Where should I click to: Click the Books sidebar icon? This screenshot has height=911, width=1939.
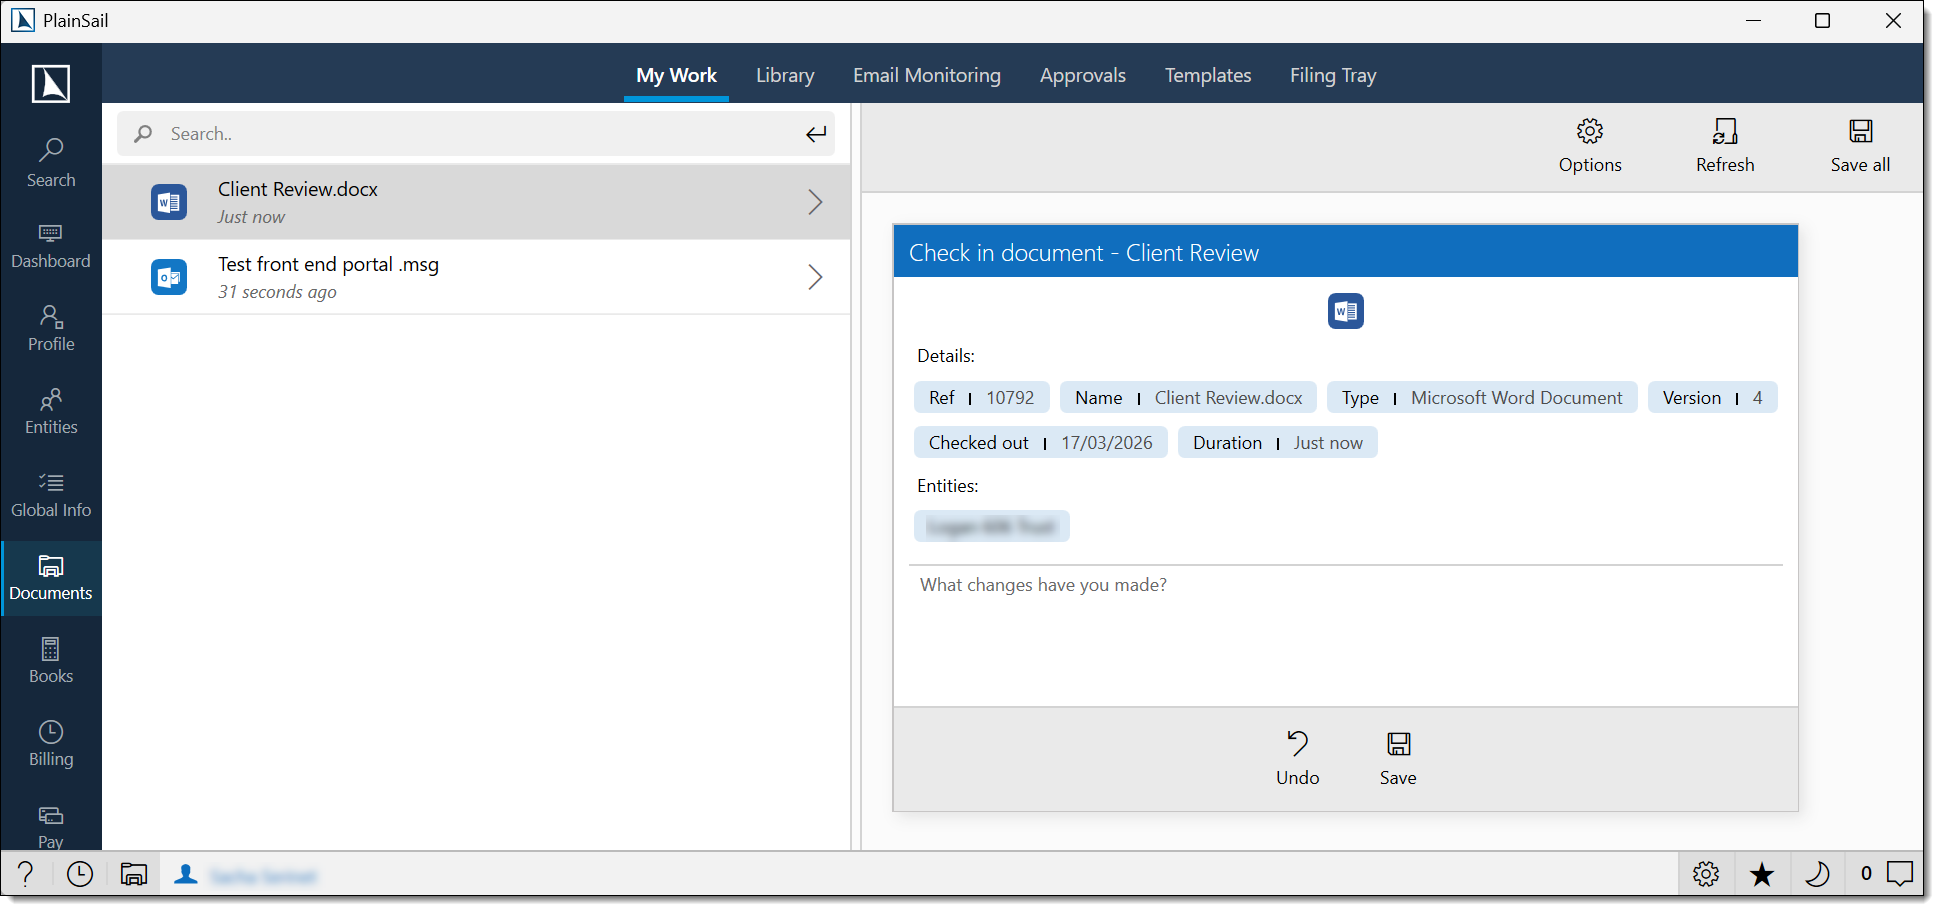pyautogui.click(x=51, y=661)
